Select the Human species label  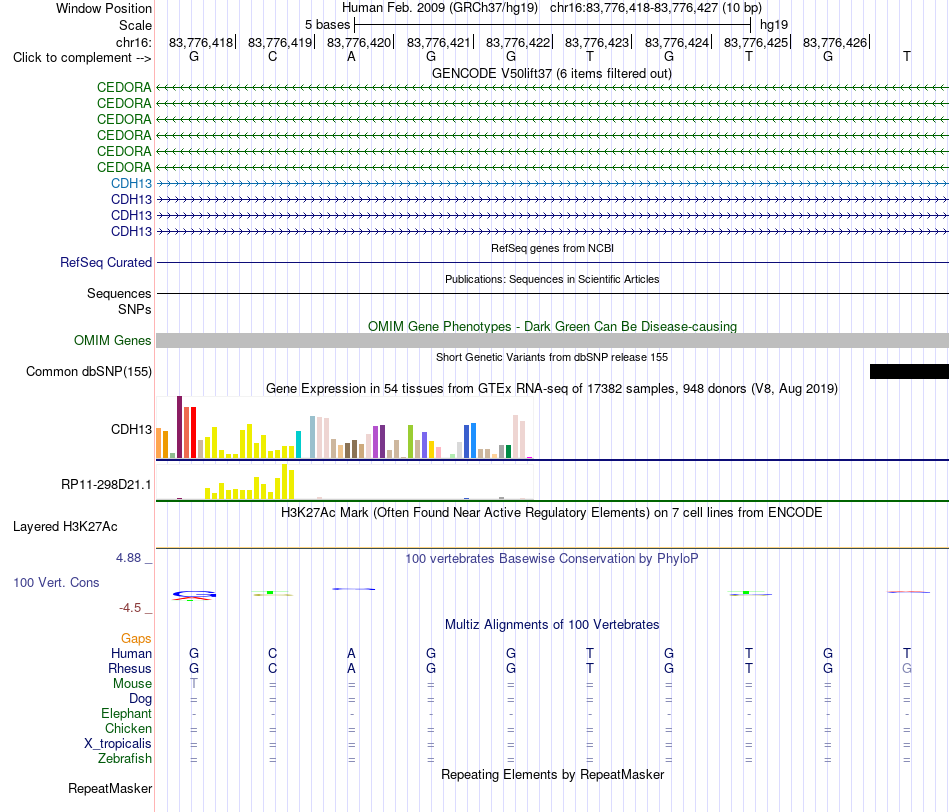(x=131, y=653)
